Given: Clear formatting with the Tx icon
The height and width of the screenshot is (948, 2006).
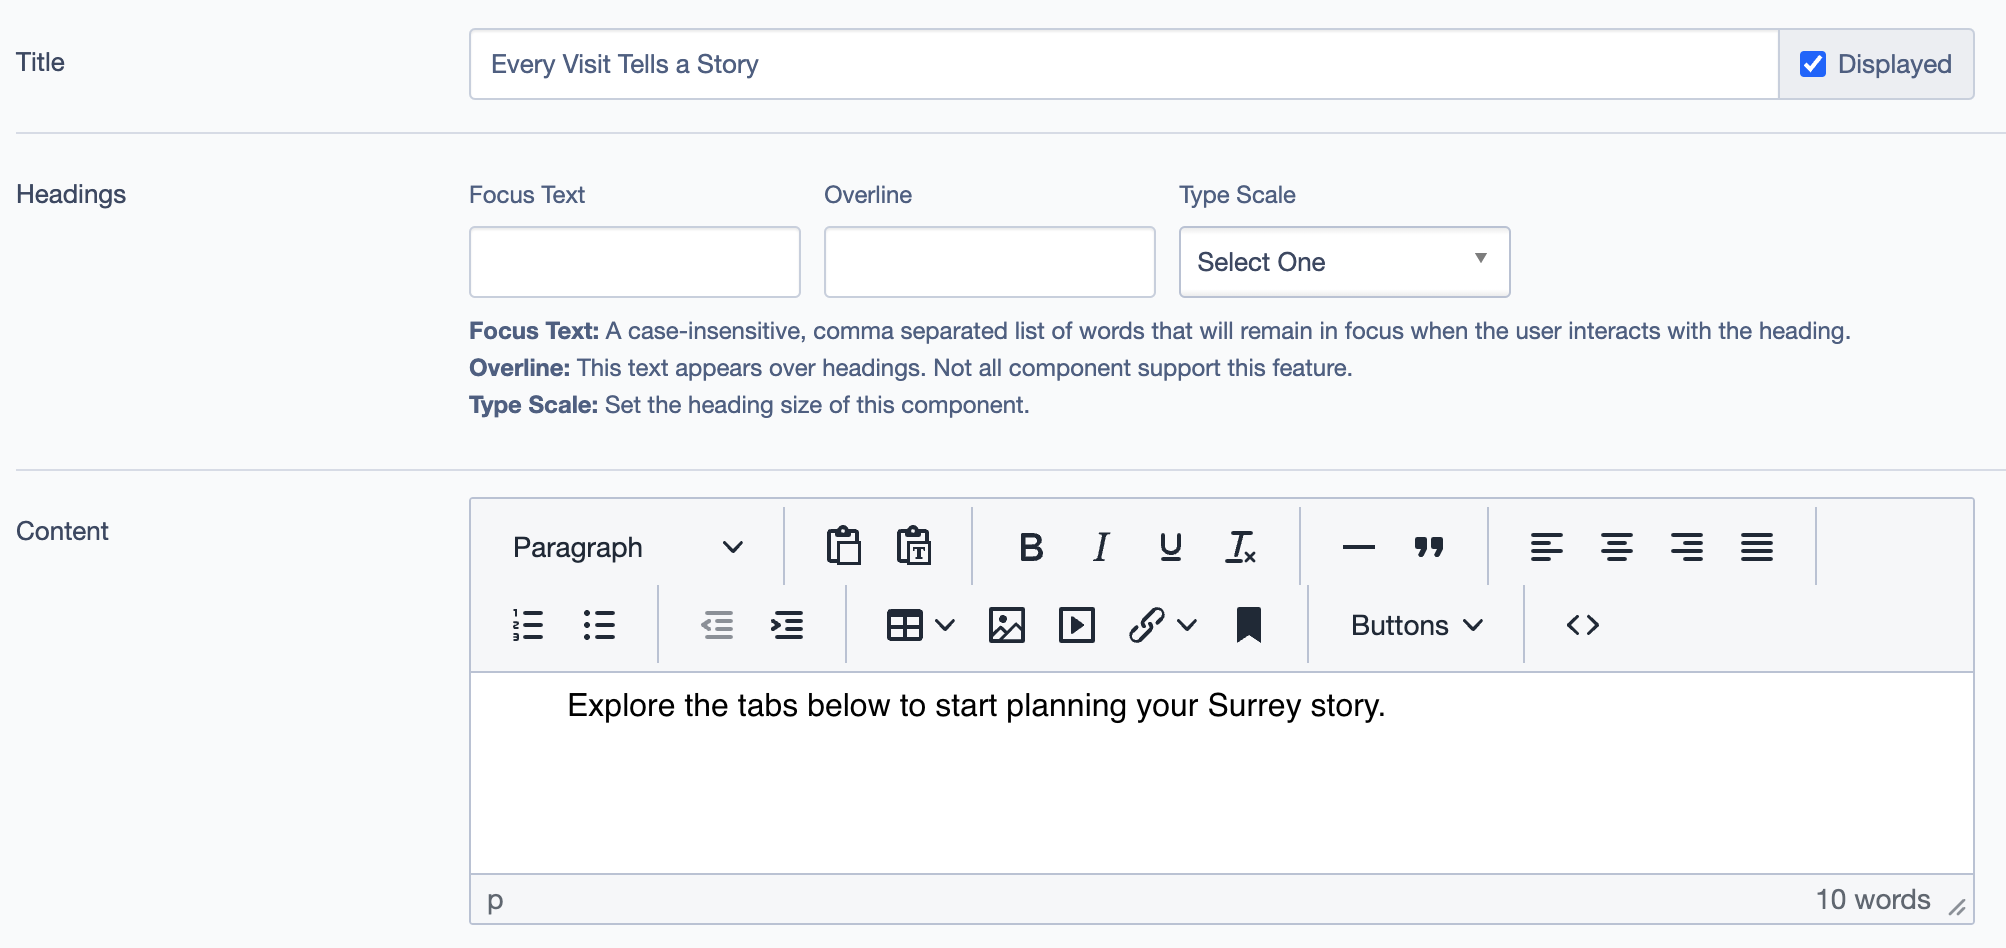Looking at the screenshot, I should [1240, 547].
